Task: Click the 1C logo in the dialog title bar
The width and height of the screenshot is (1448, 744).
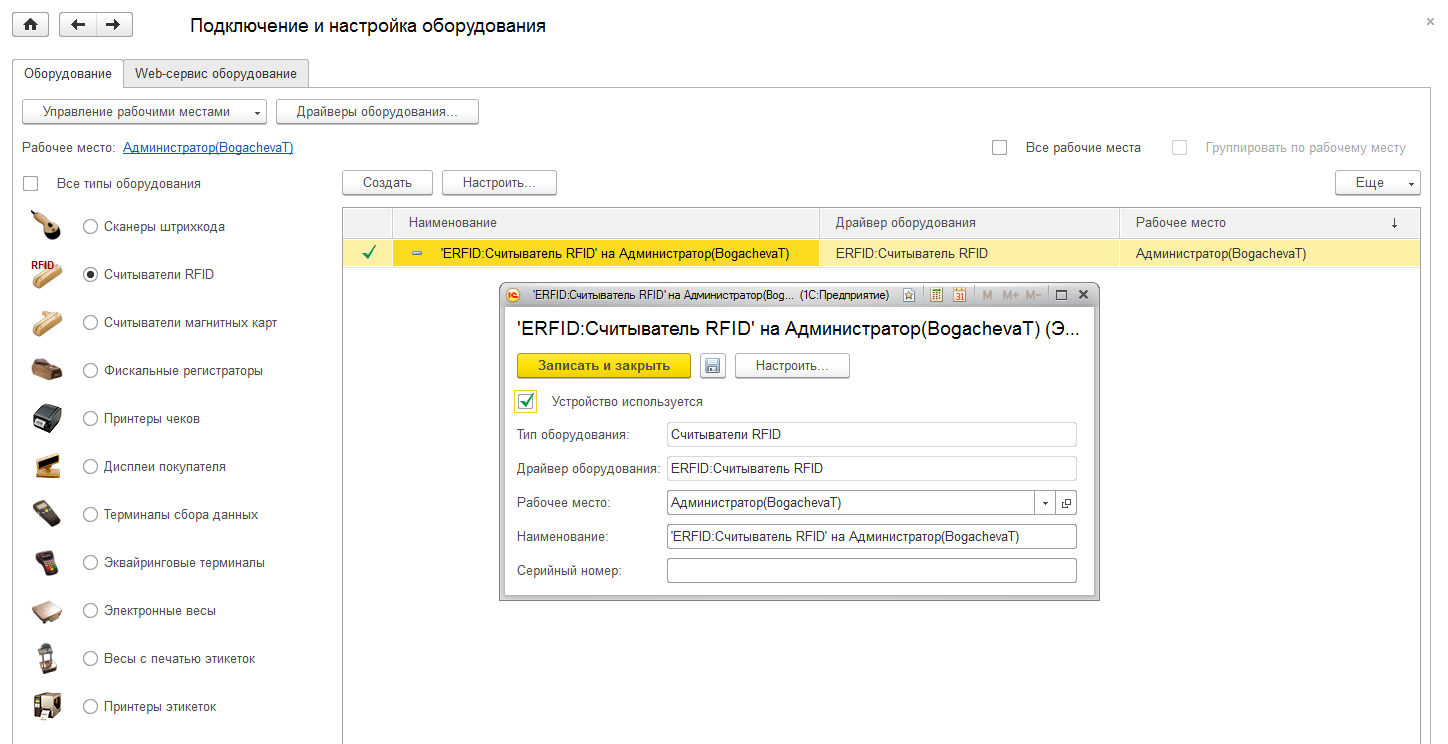Action: [514, 295]
